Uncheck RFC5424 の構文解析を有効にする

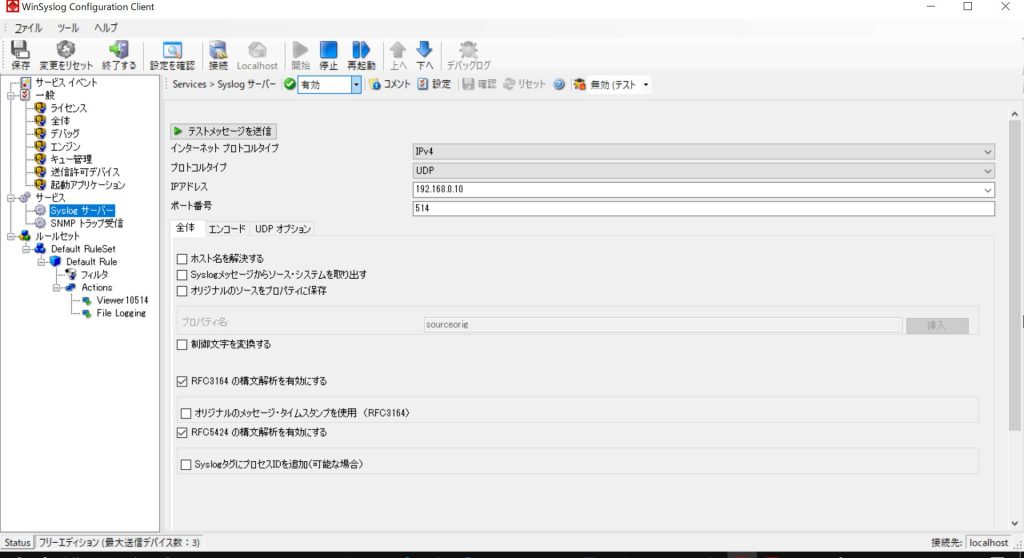(x=182, y=433)
